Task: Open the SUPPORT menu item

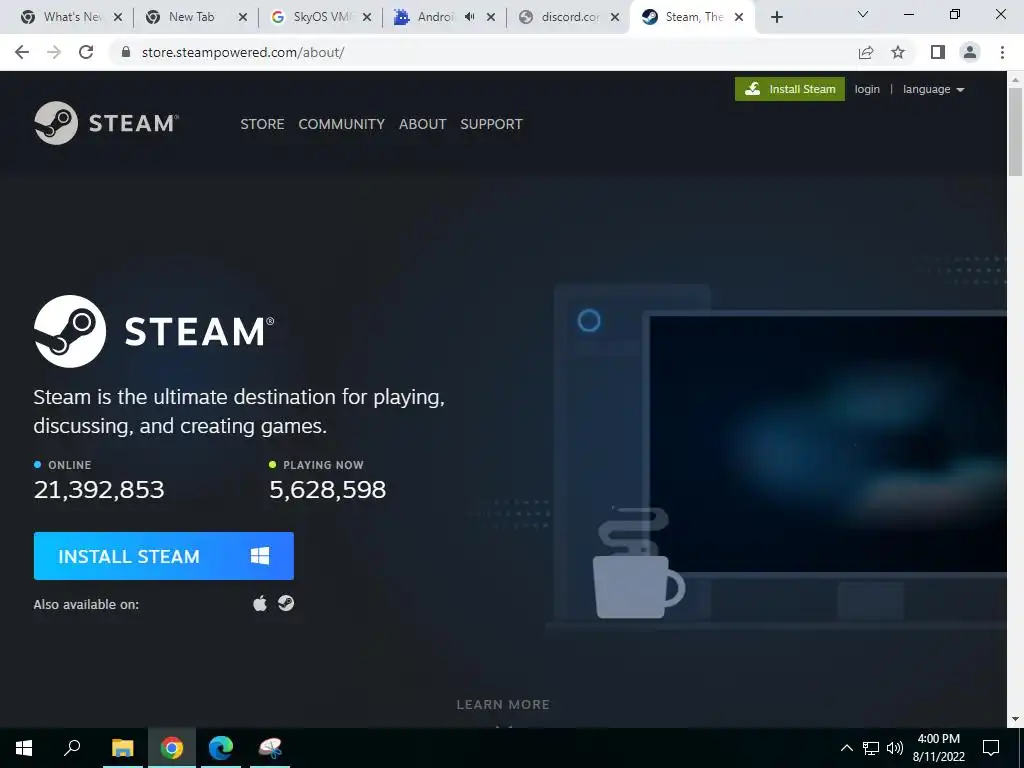Action: [x=491, y=124]
